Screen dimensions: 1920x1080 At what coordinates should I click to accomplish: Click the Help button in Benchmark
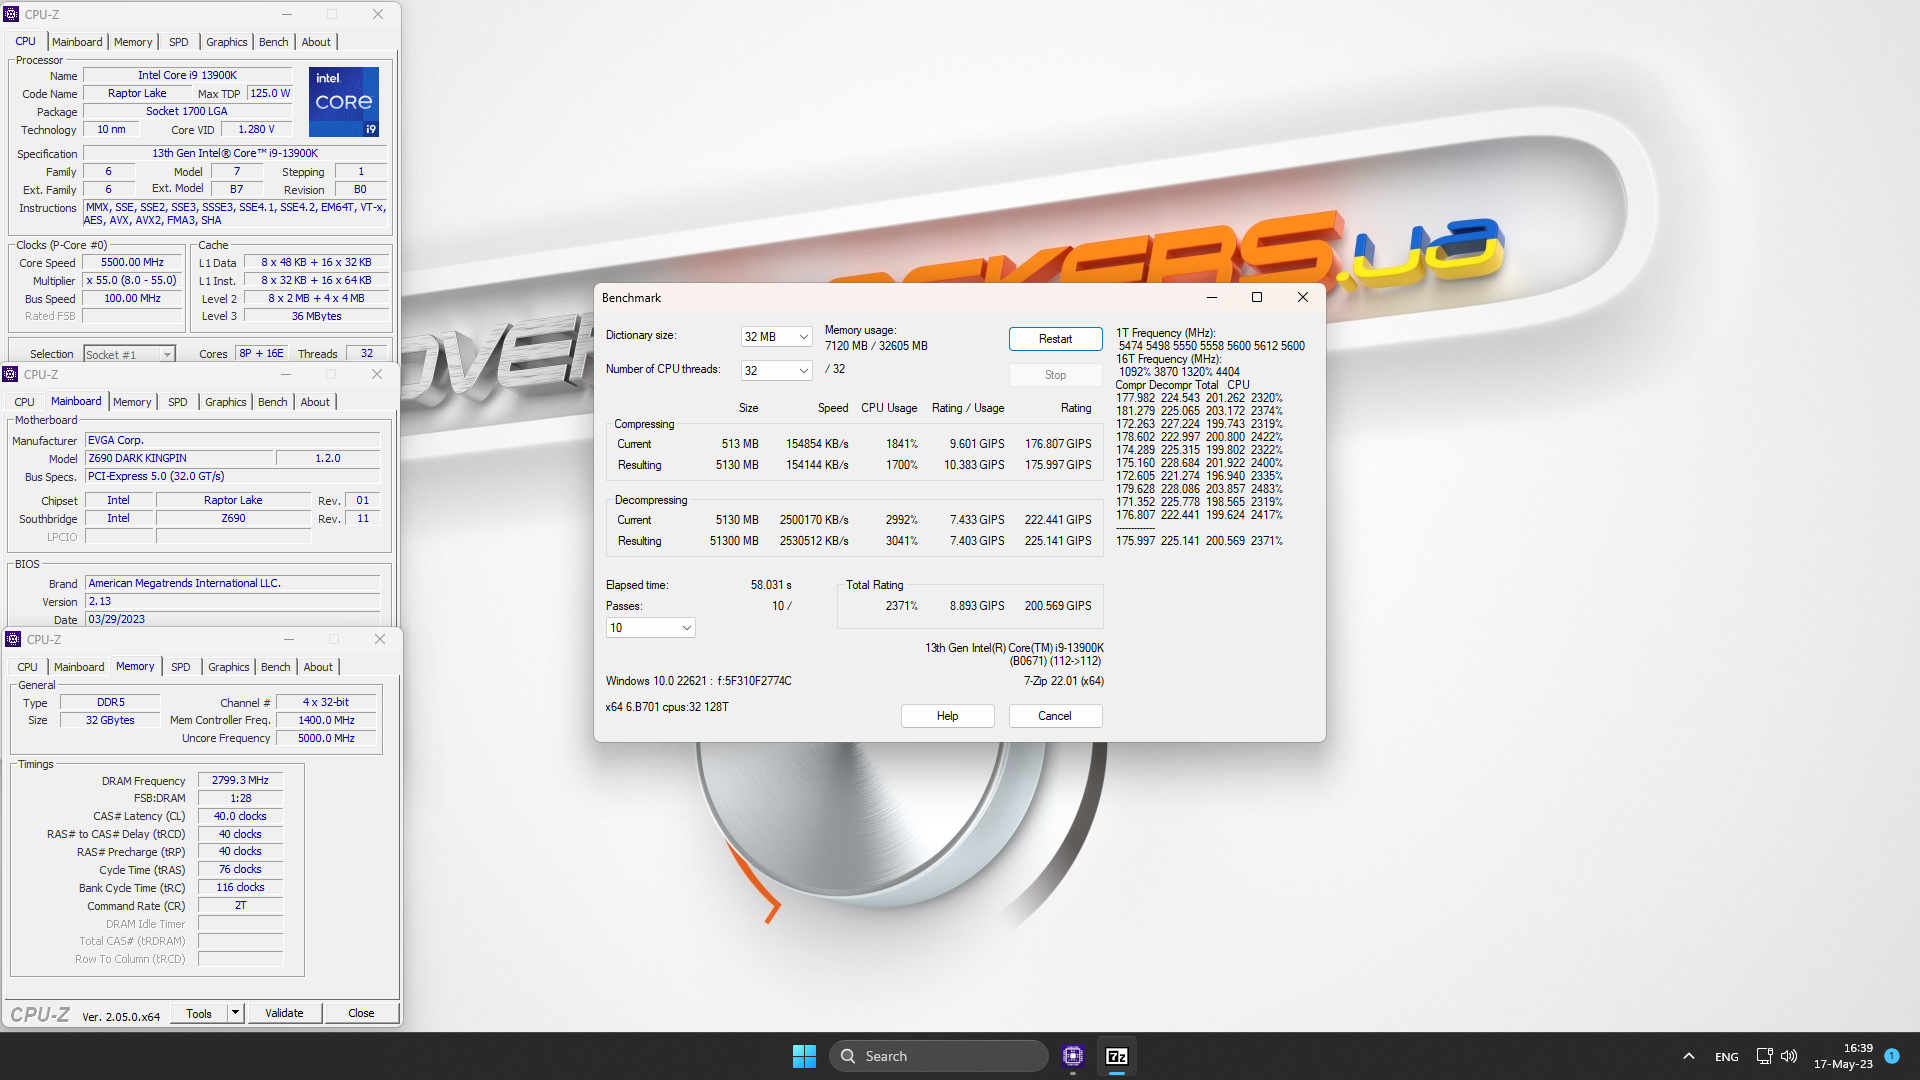947,716
